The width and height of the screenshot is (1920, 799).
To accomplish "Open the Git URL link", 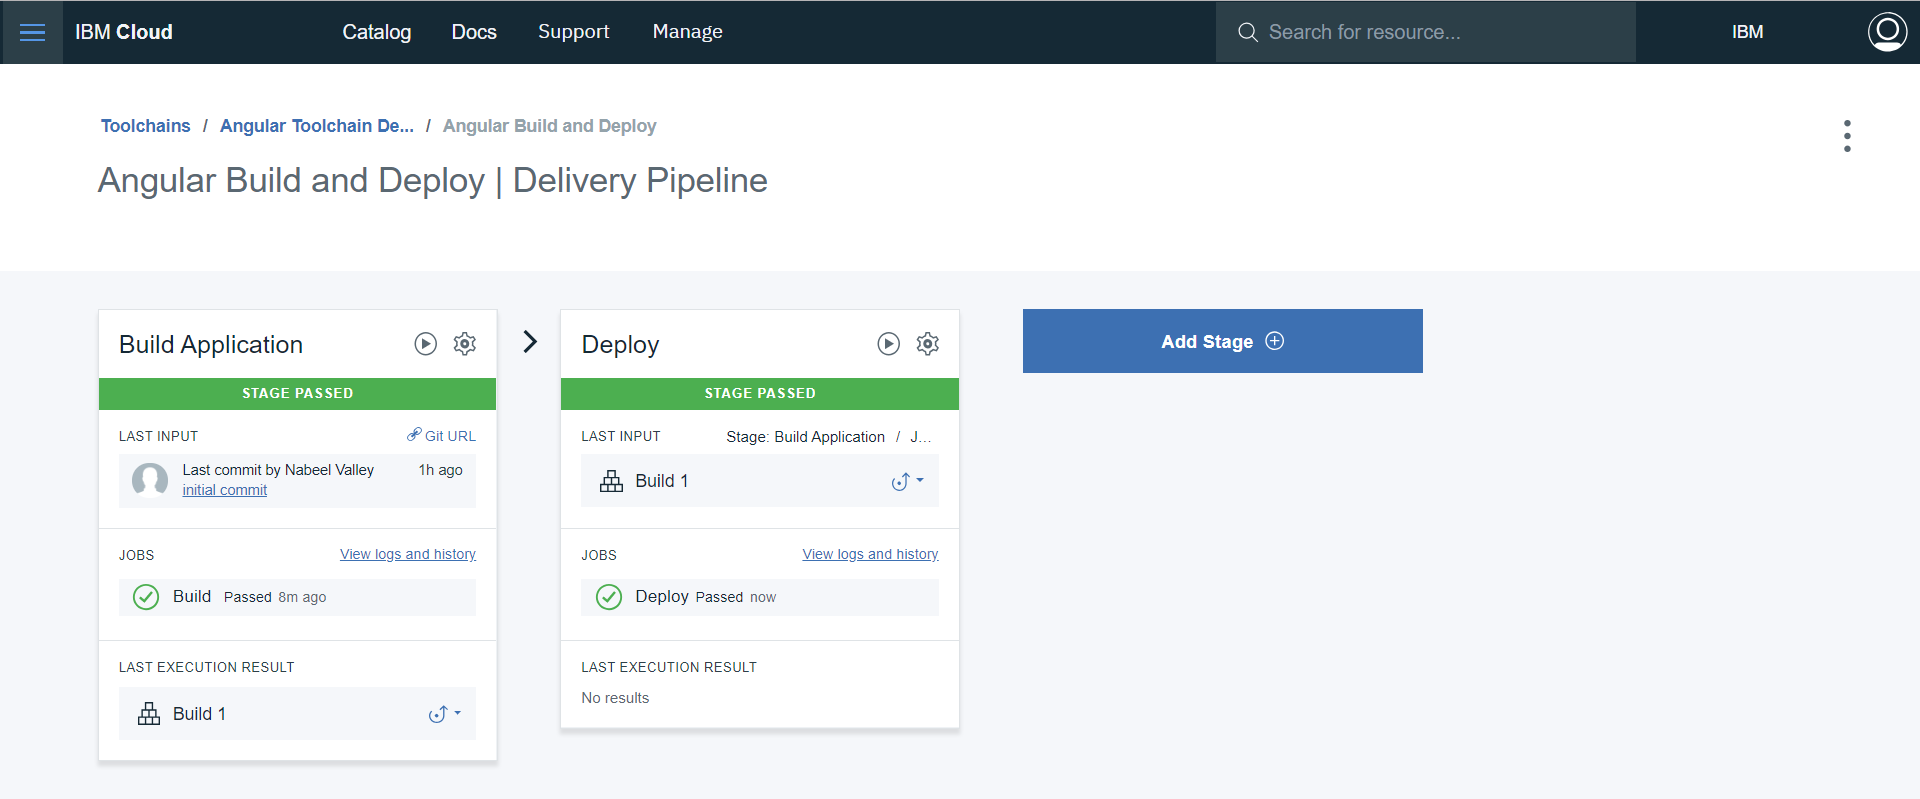I will [450, 436].
